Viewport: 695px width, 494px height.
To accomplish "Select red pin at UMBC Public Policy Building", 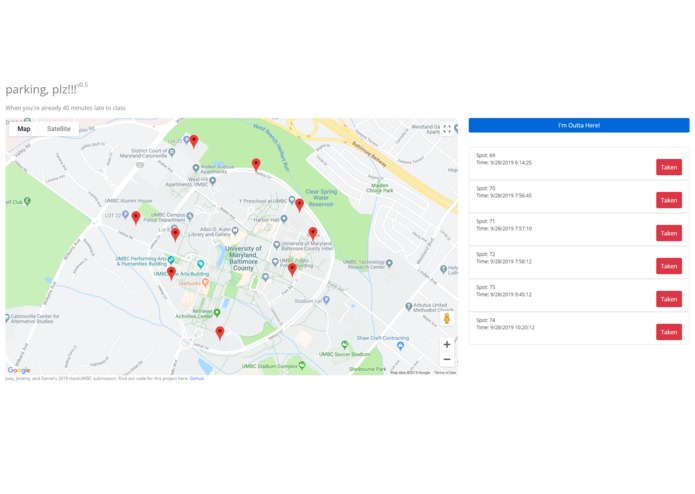I will click(292, 269).
